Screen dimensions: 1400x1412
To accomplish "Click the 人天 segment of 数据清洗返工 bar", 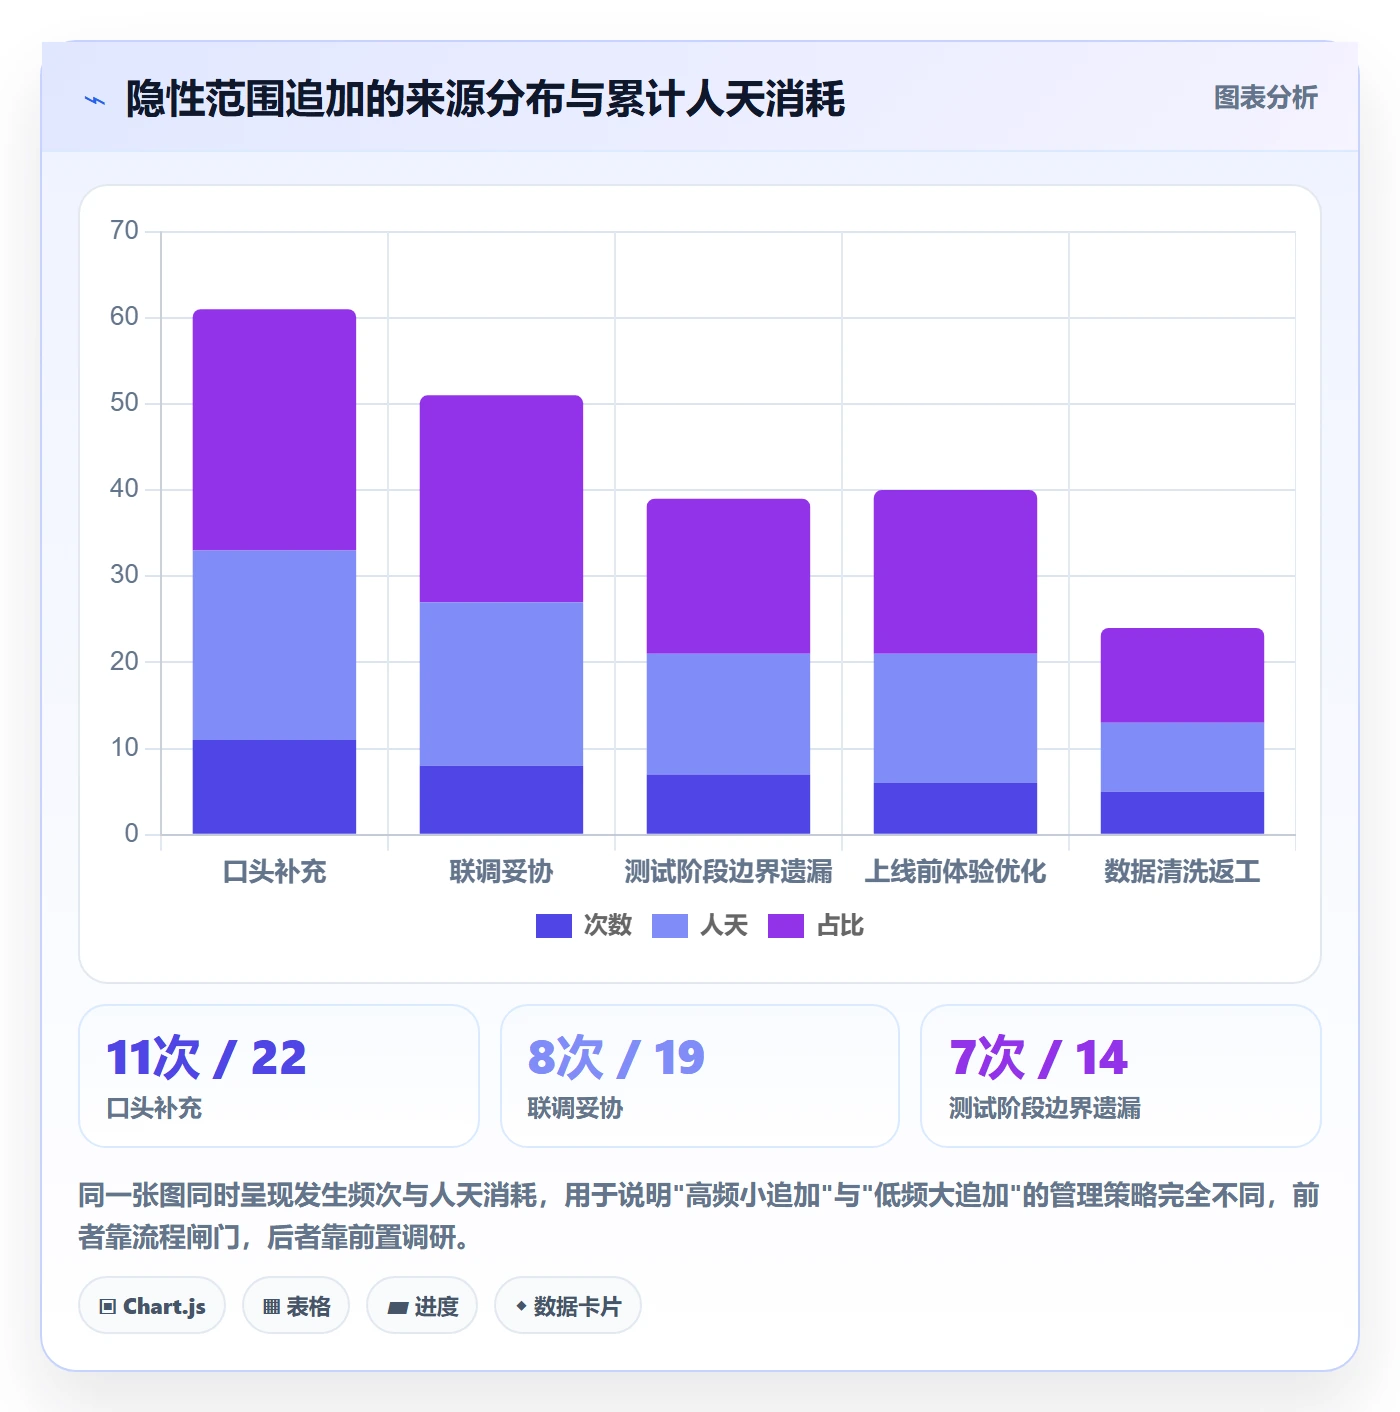I will coord(1182,757).
